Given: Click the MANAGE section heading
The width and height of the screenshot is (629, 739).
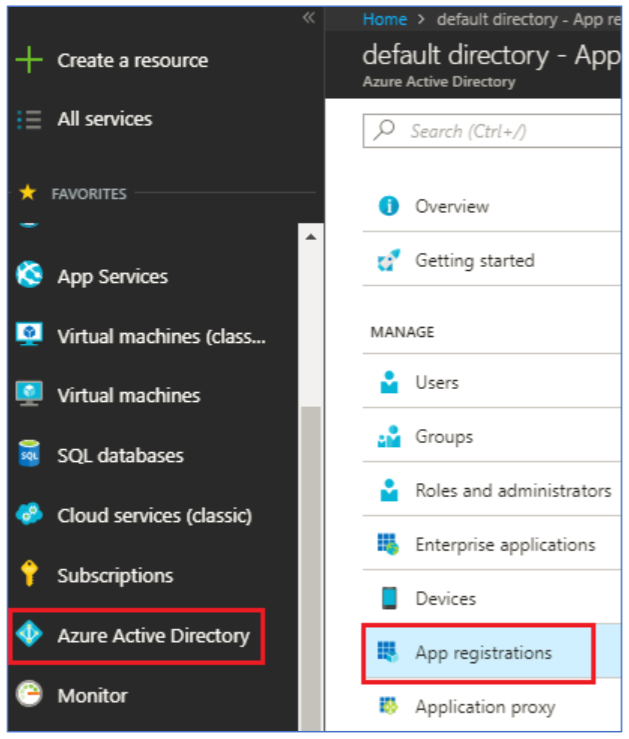Looking at the screenshot, I should tap(402, 332).
